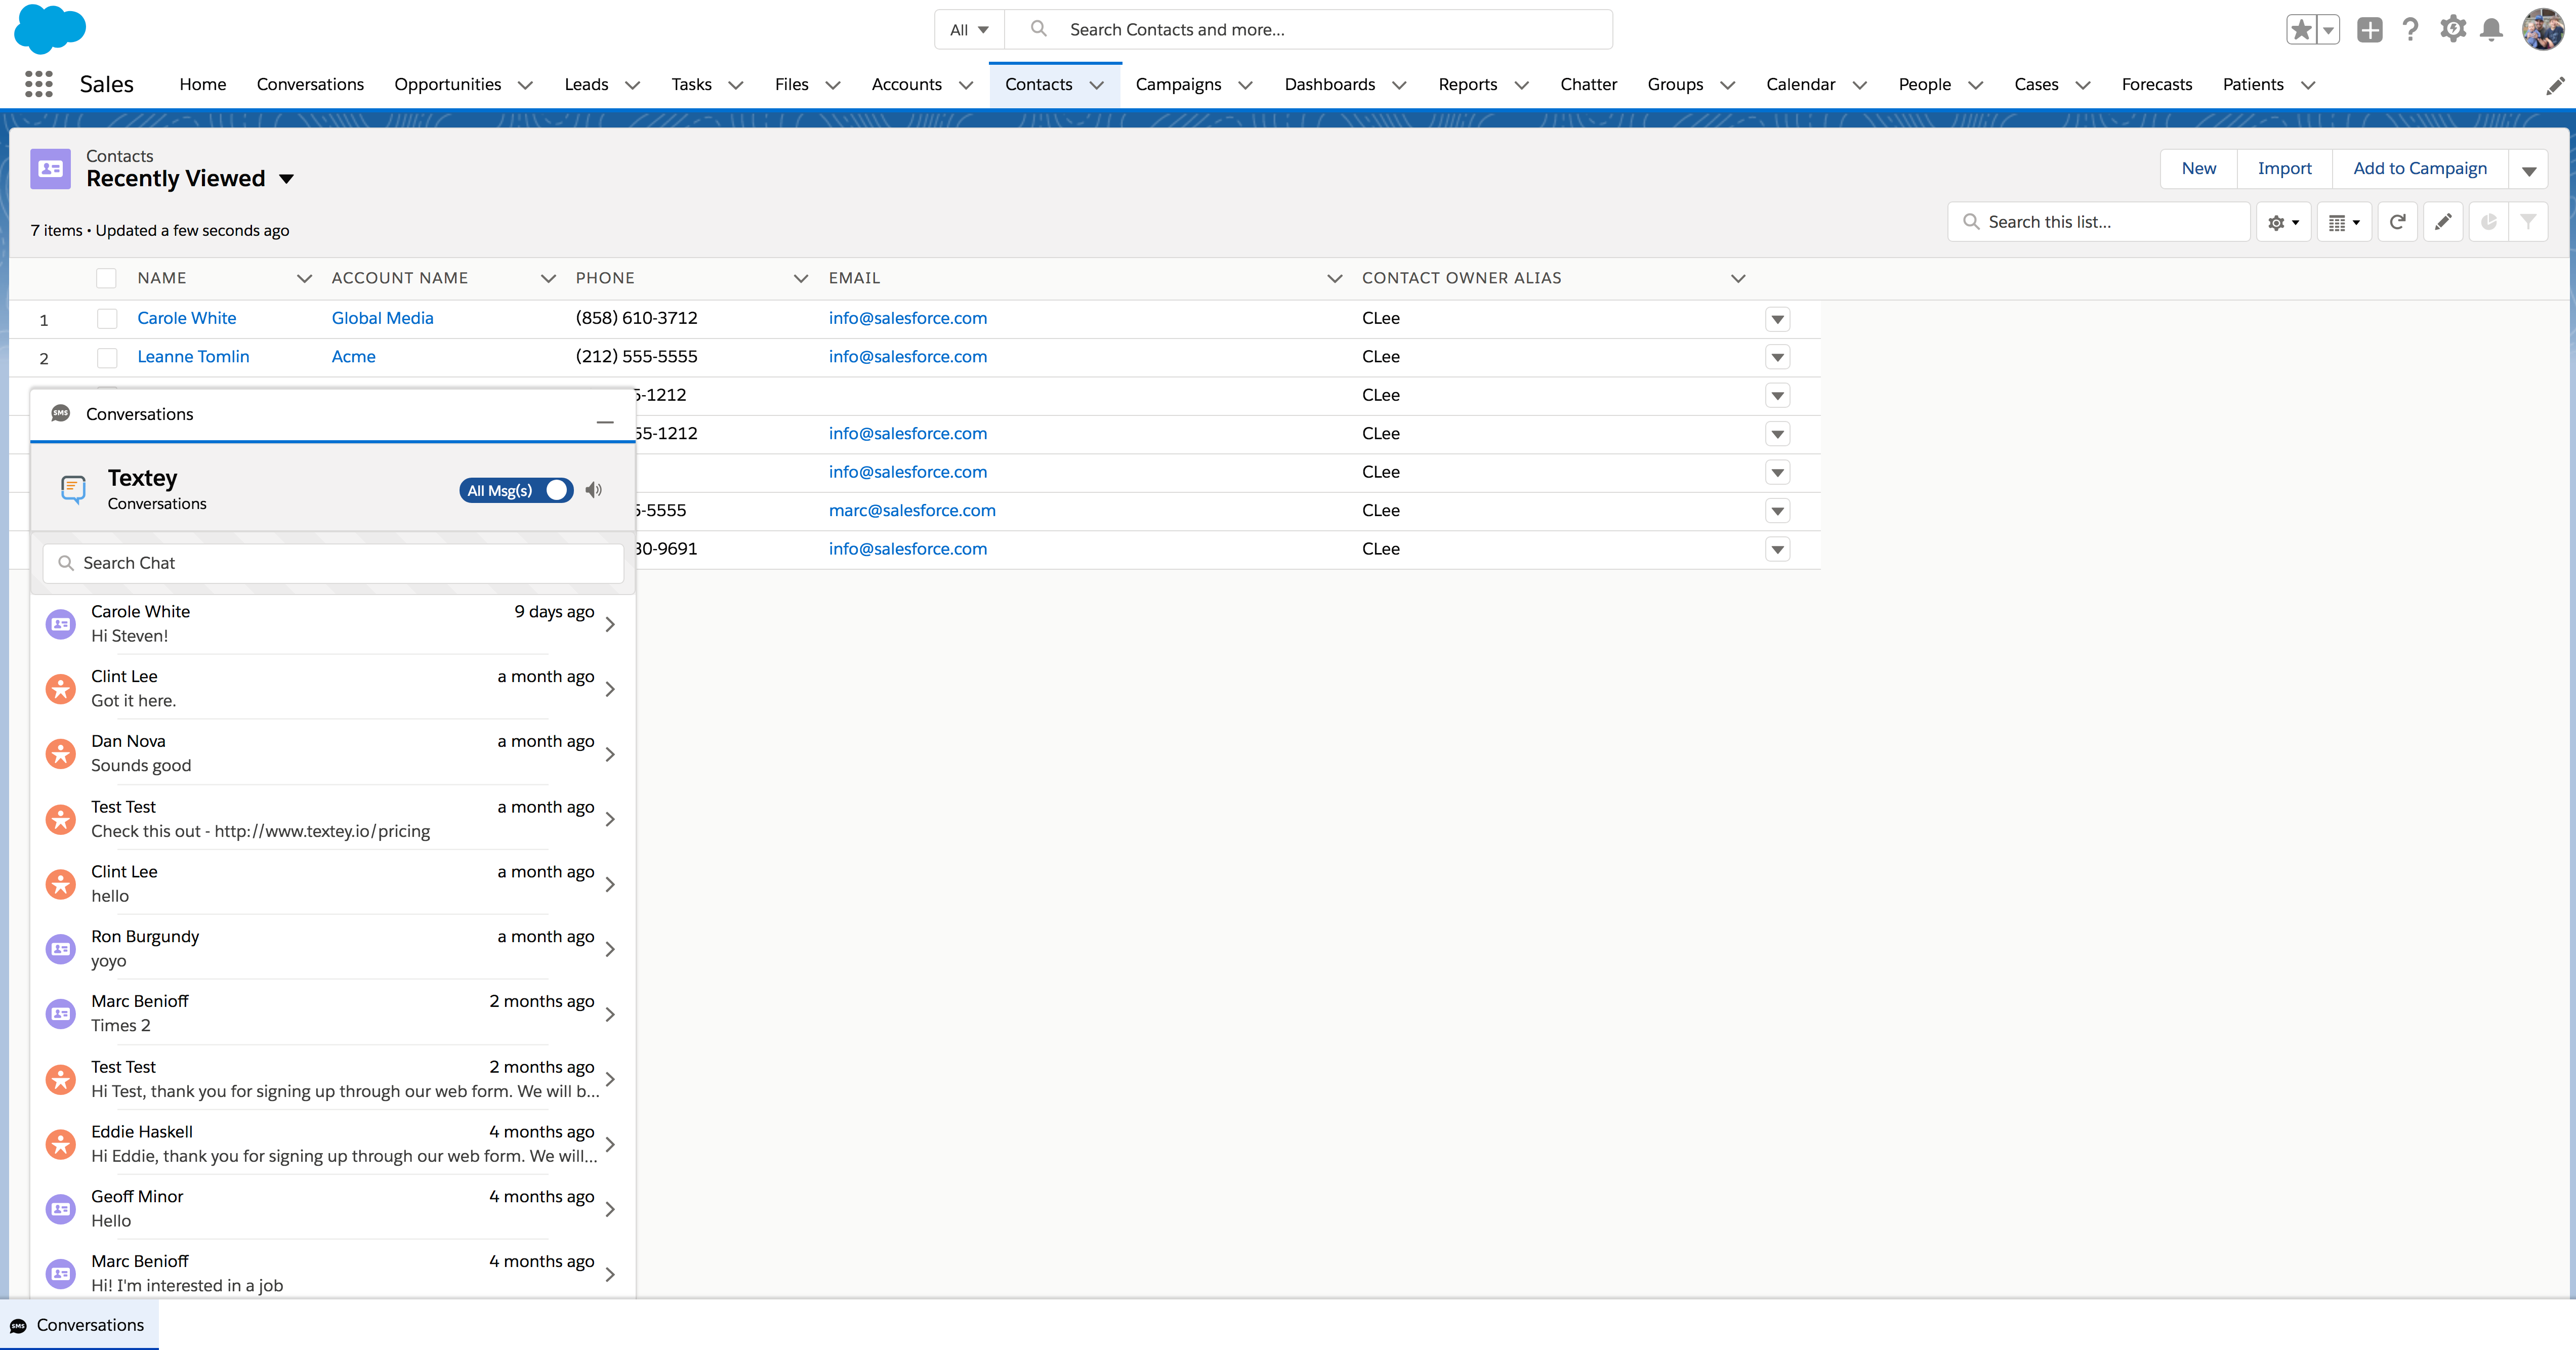Open Leanne Tomlin row actions dropdown
The width and height of the screenshot is (2576, 1350).
click(1777, 357)
